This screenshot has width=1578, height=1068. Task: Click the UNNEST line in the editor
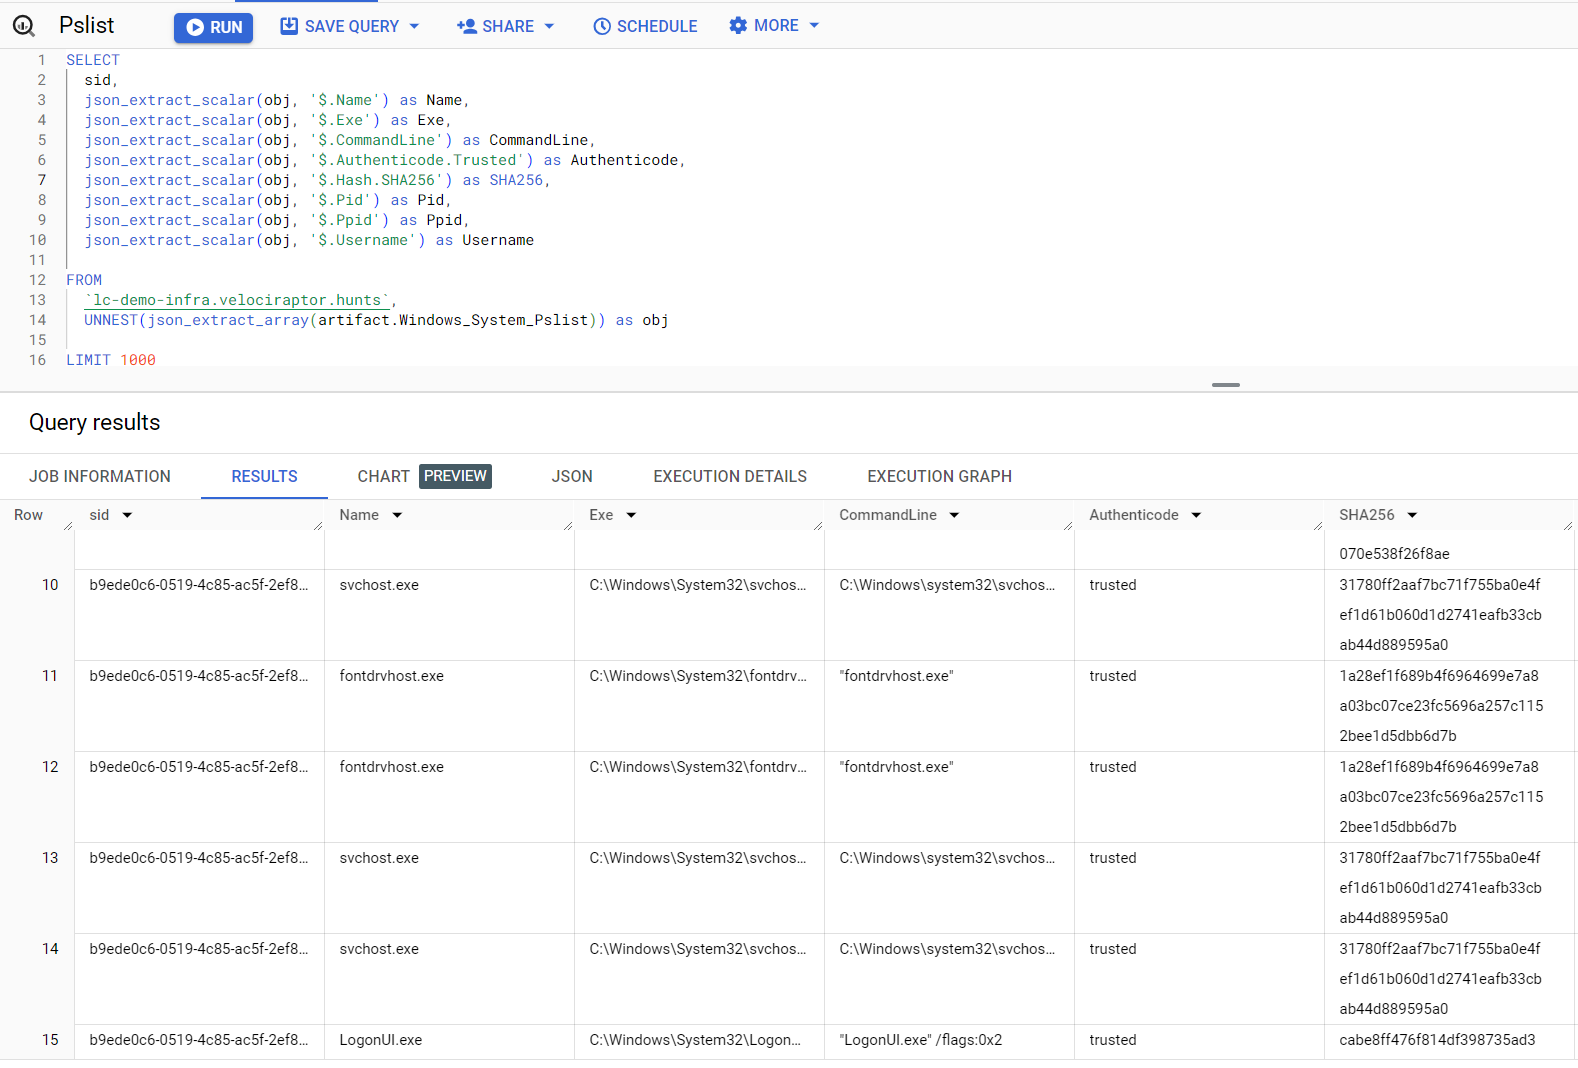pyautogui.click(x=376, y=320)
